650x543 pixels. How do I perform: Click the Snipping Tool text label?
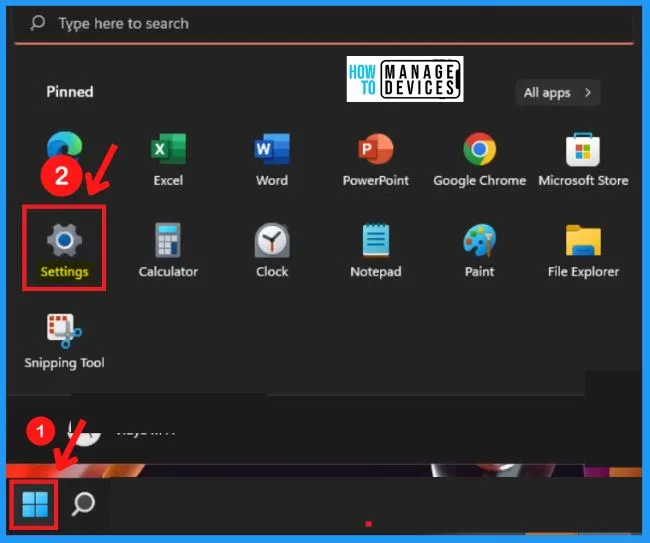64,363
